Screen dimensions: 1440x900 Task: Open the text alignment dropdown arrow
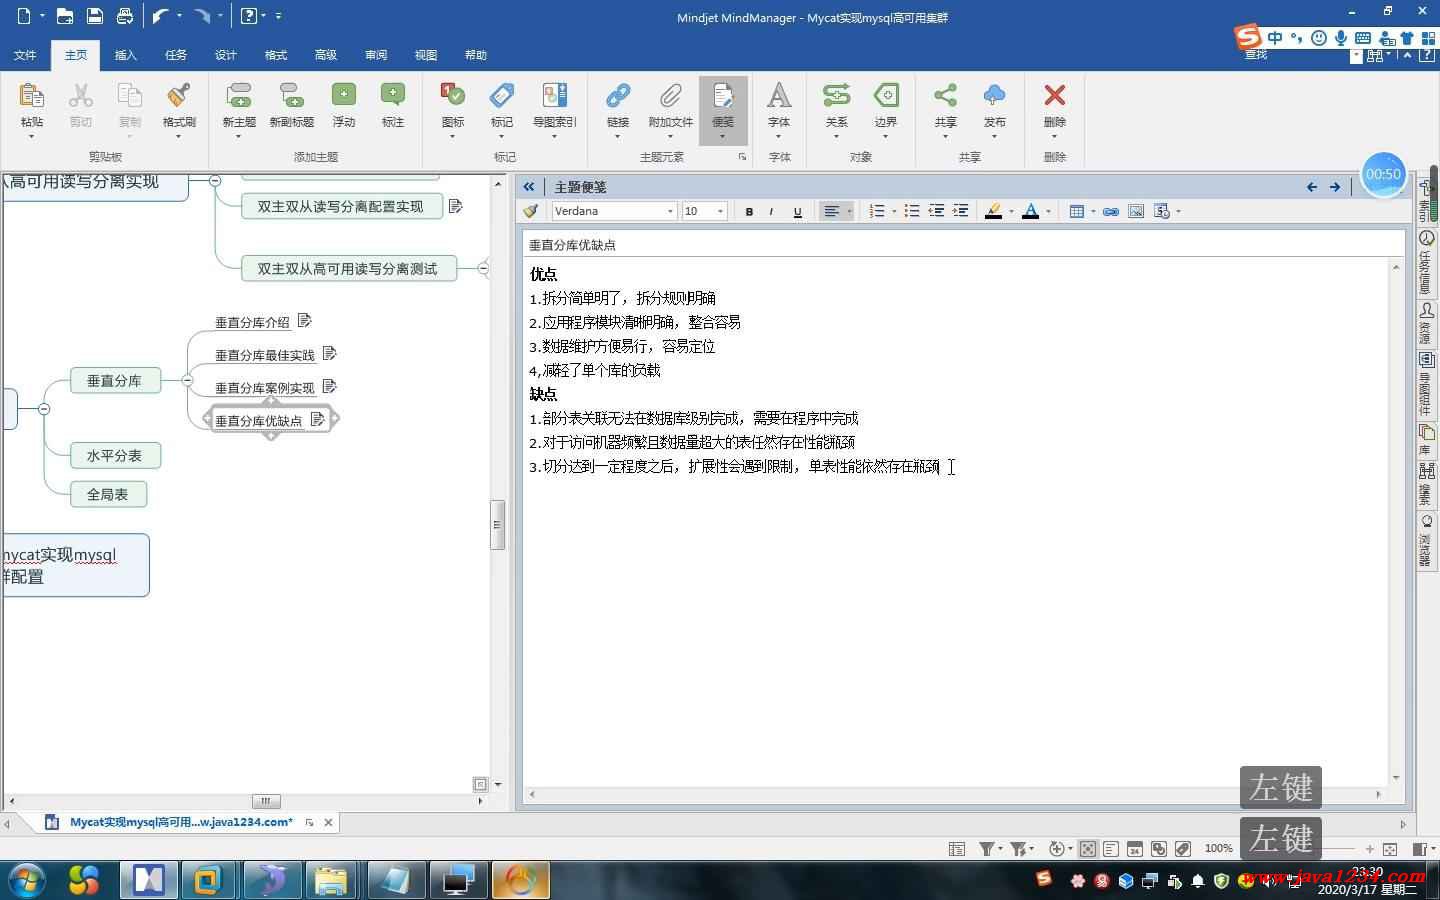click(849, 211)
